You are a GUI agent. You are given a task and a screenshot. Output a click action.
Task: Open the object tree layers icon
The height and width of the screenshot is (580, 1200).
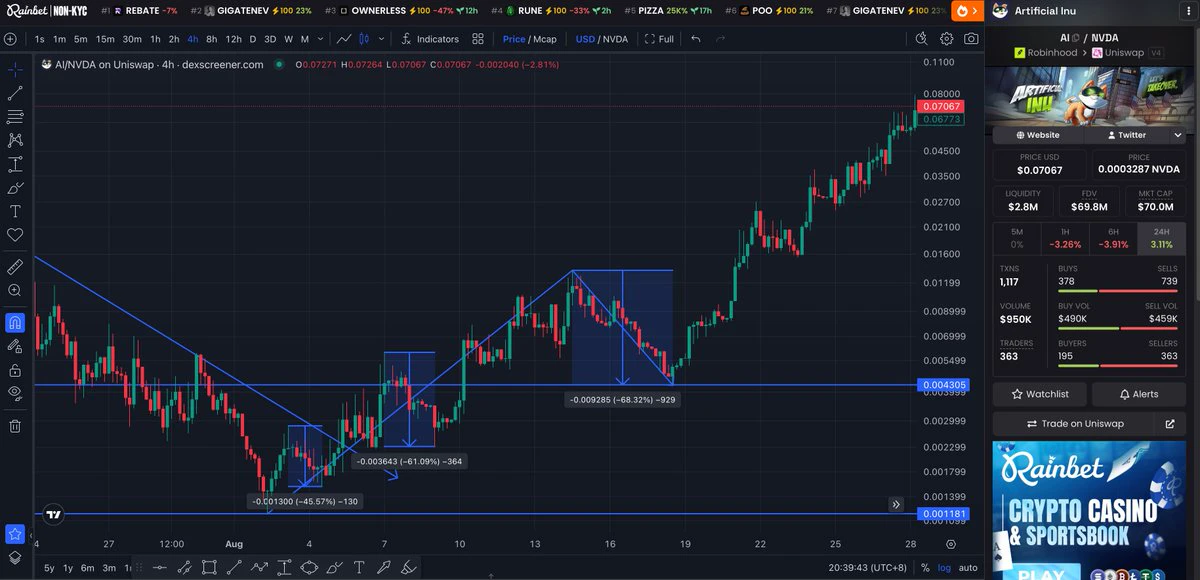click(15, 558)
